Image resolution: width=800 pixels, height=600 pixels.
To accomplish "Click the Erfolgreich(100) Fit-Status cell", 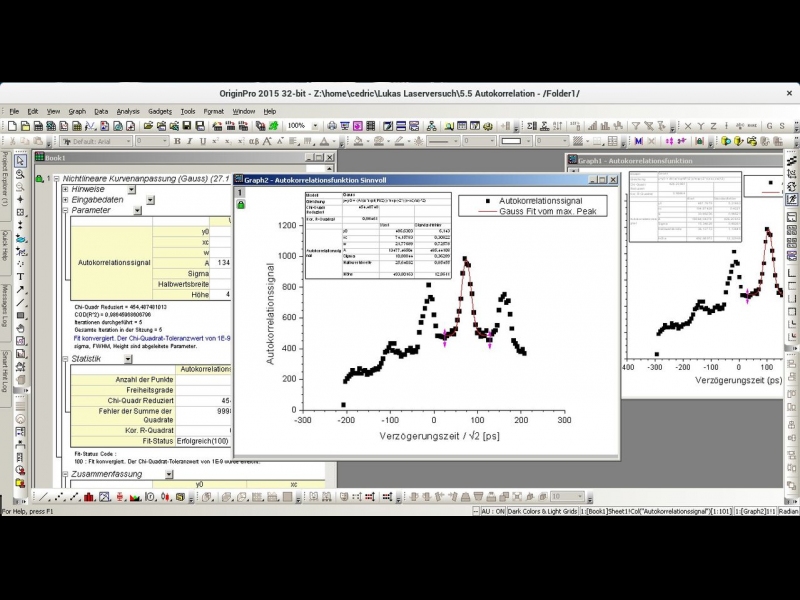I will click(202, 441).
